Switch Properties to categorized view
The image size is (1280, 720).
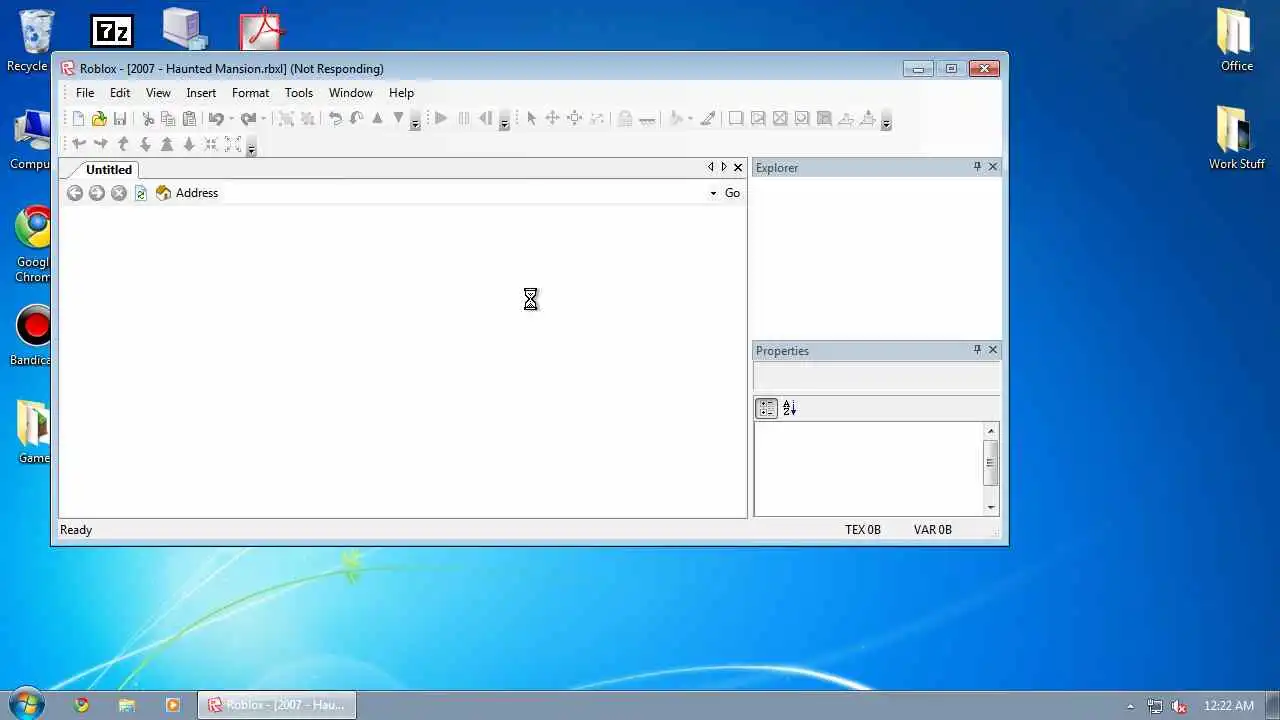(x=766, y=408)
